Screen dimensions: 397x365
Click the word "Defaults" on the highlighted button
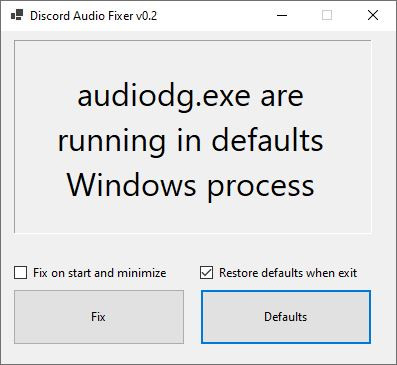tap(286, 317)
